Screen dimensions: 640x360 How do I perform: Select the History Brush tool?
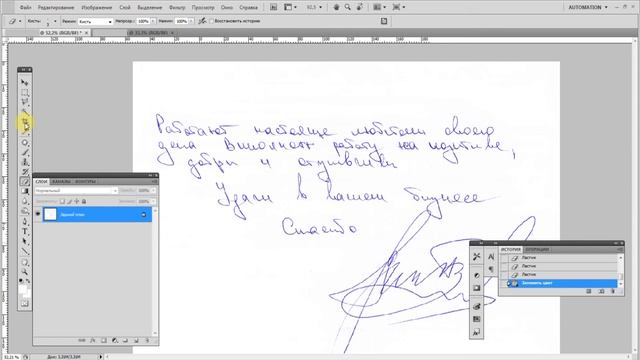pos(24,172)
